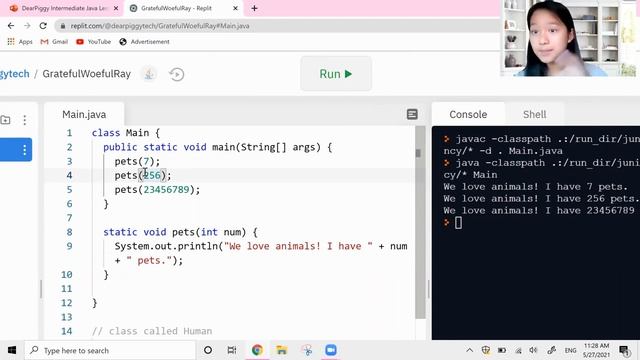Open the Windows Start menu
Viewport: 640px width, 360px height.
12,350
